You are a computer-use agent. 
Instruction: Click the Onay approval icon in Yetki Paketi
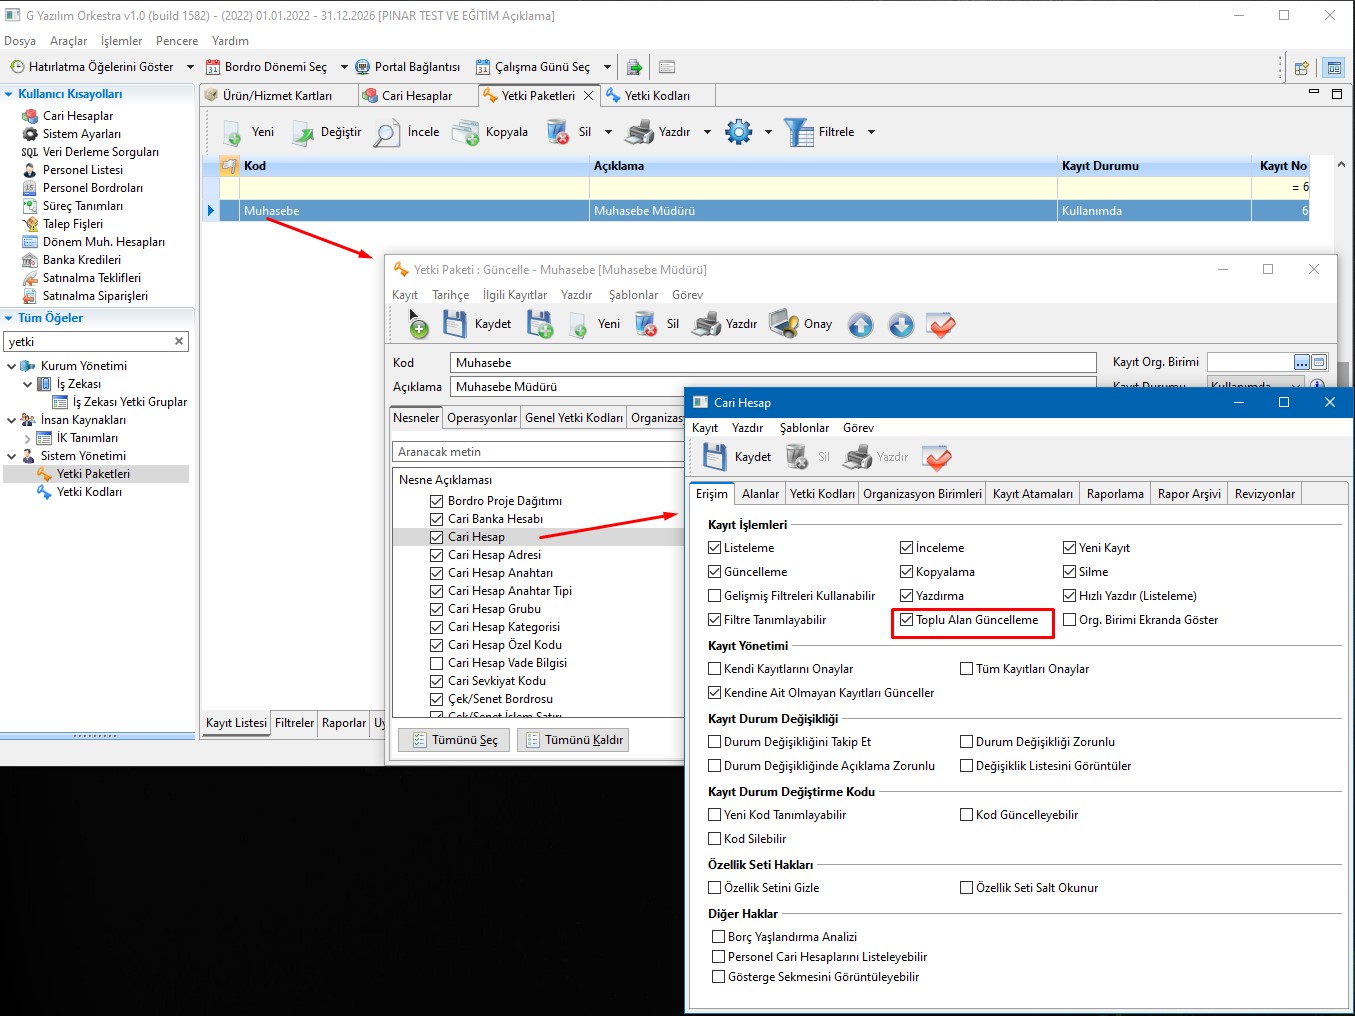tap(784, 324)
